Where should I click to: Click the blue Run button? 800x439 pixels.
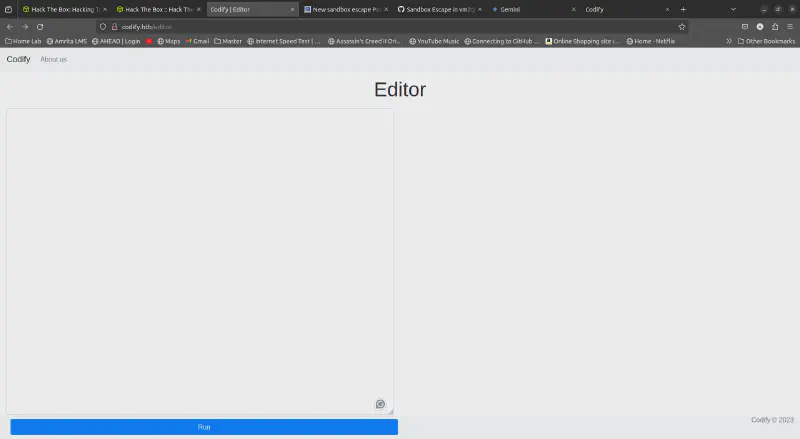tap(204, 427)
